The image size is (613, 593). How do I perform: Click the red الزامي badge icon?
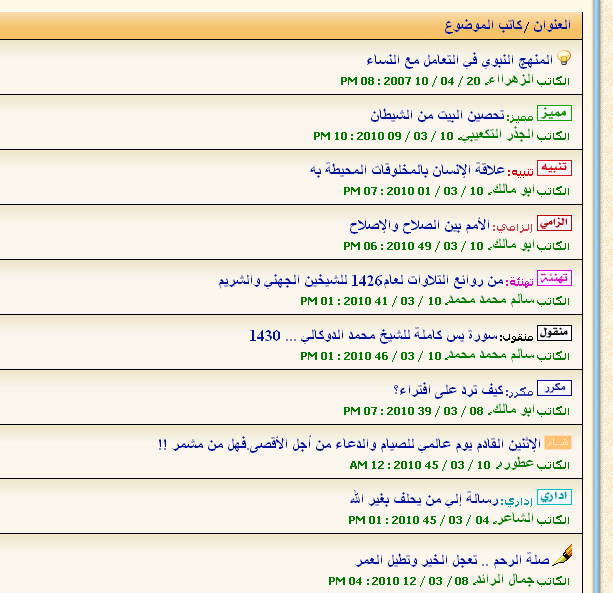tap(554, 223)
